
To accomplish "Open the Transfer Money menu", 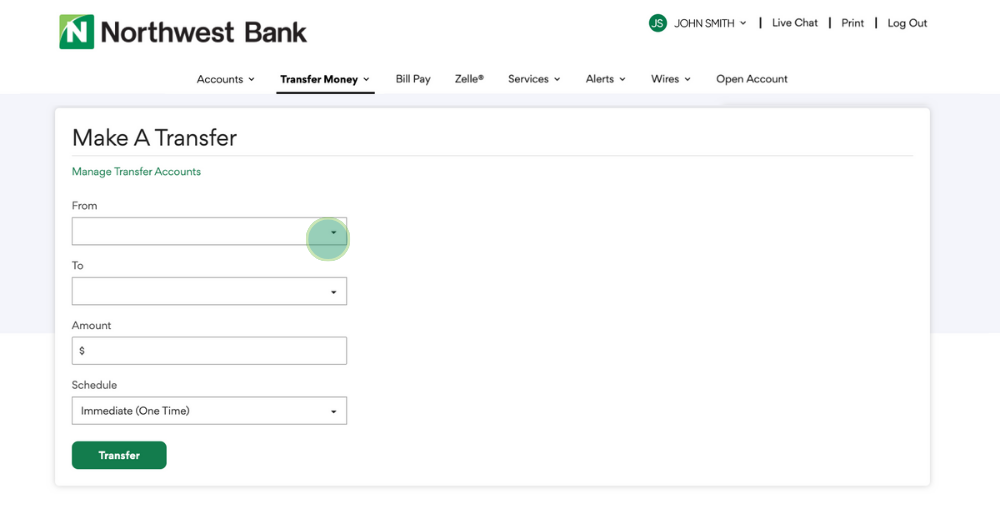I will pos(325,79).
